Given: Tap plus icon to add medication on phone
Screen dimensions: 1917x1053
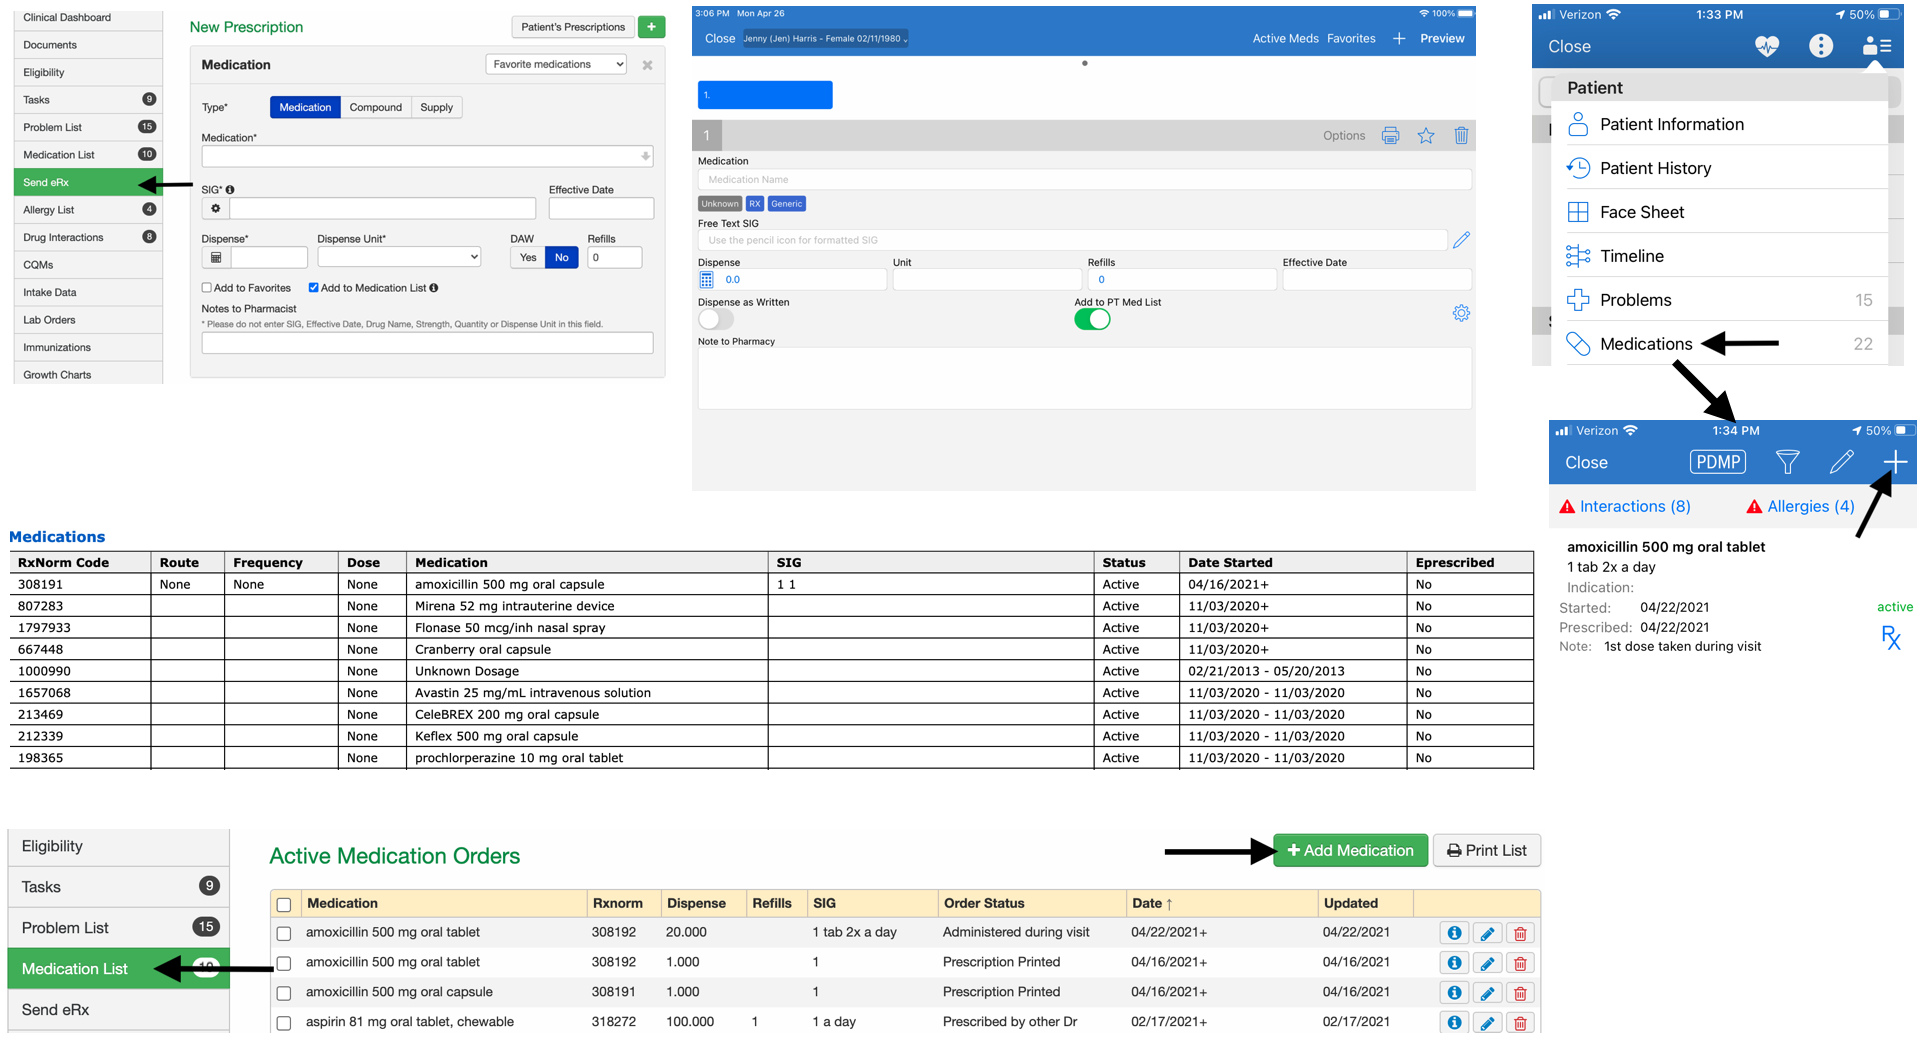Looking at the screenshot, I should (1895, 462).
